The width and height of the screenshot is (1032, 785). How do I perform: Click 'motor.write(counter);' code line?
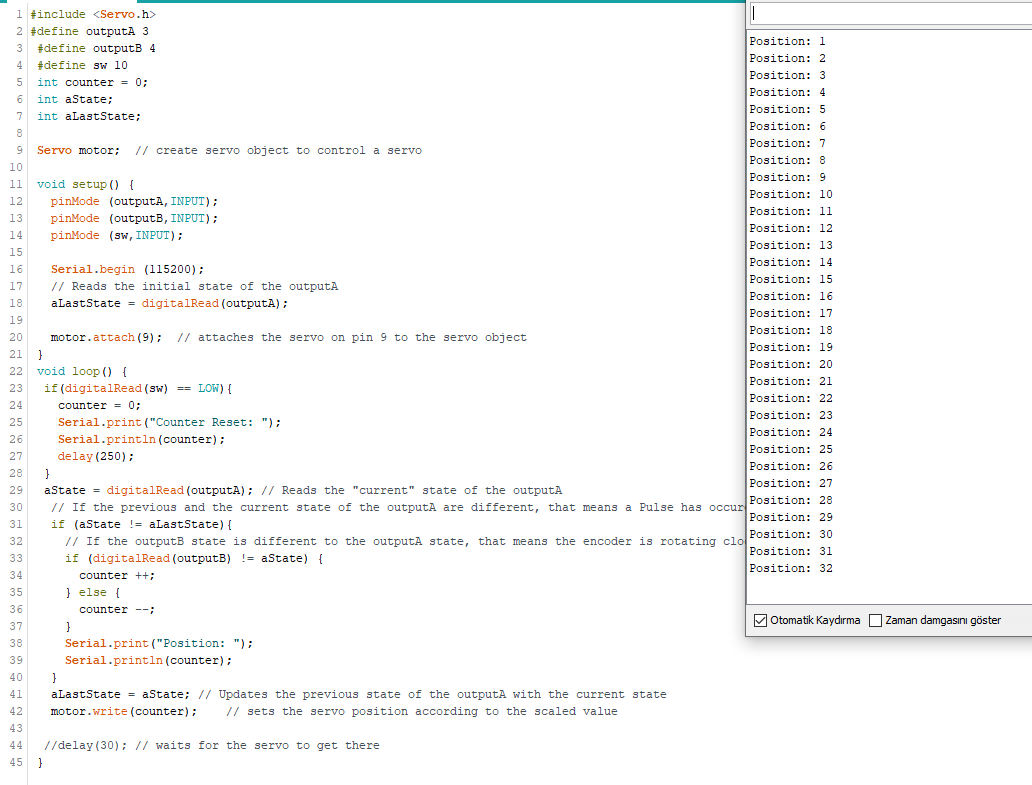(x=124, y=712)
